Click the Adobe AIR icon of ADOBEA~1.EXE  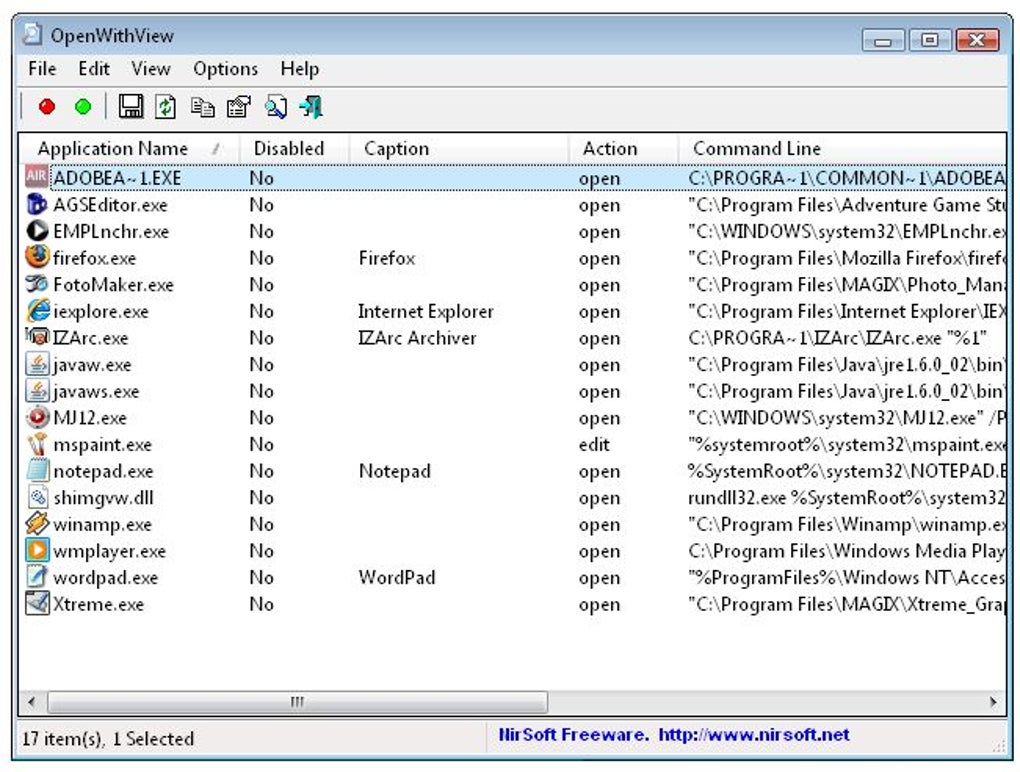tap(36, 176)
